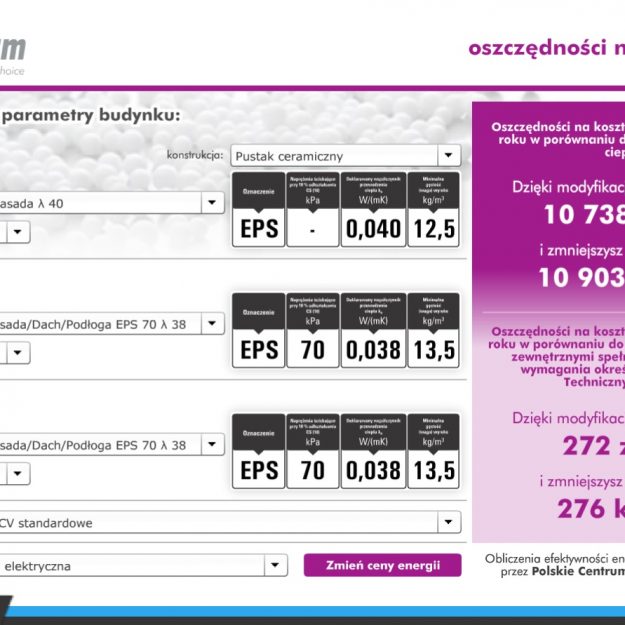Select the 0,038 W/(mK) tile in the last row

coord(373,452)
